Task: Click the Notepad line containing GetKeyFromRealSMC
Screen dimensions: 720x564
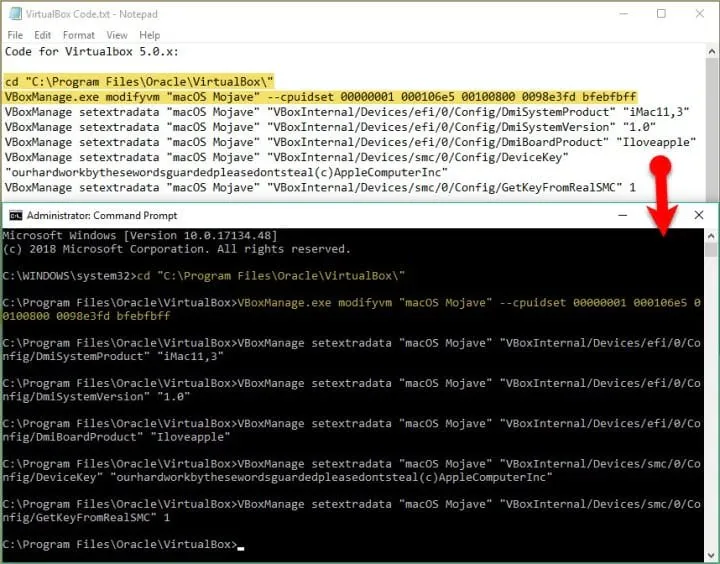Action: (x=320, y=188)
